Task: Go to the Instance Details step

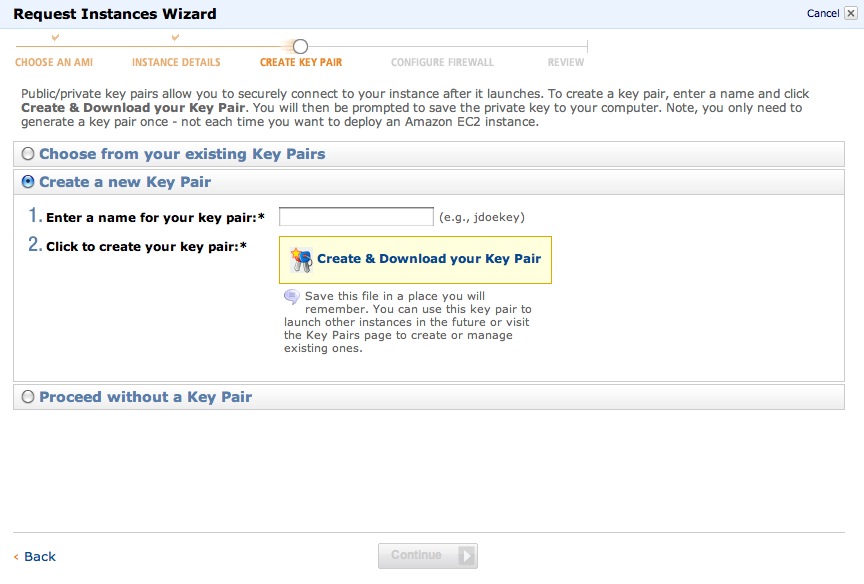Action: pos(176,62)
